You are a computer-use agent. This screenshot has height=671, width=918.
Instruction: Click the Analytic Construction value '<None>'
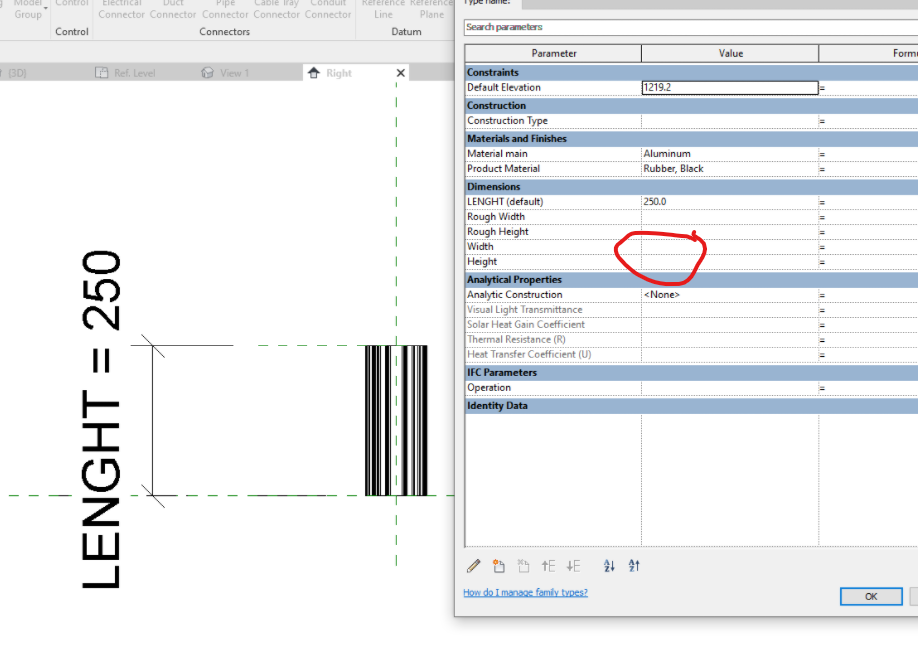(662, 295)
